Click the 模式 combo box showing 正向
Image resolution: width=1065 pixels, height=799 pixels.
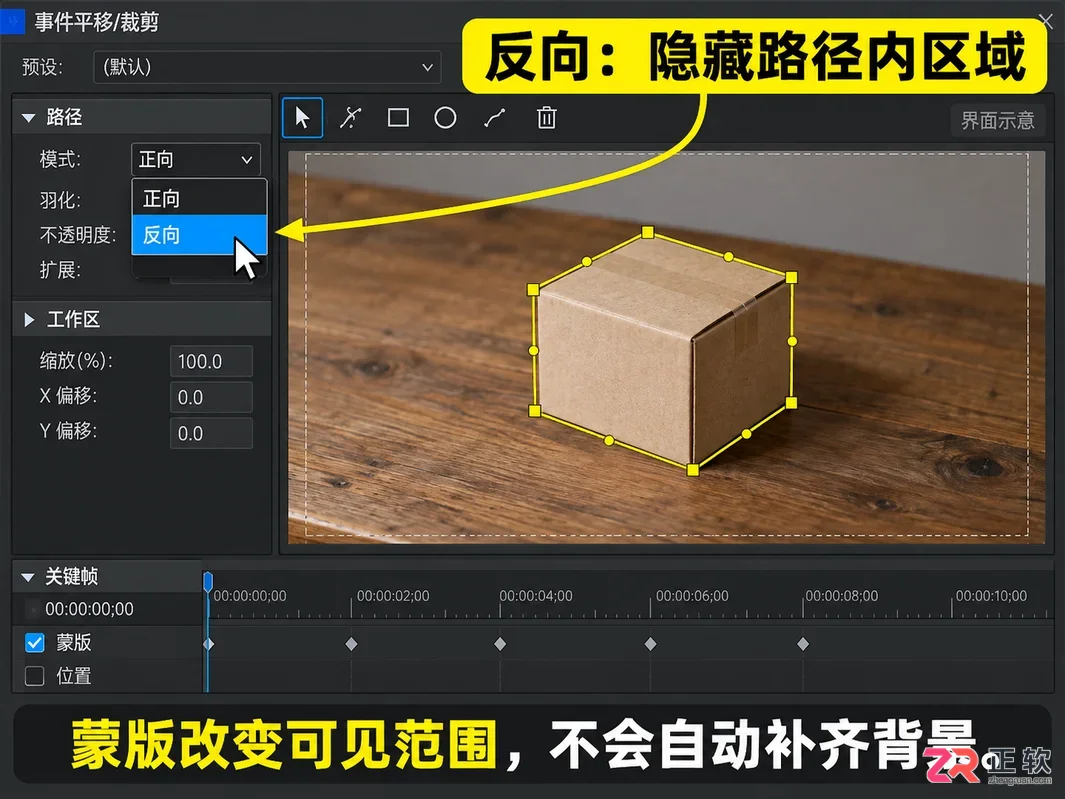(x=196, y=160)
